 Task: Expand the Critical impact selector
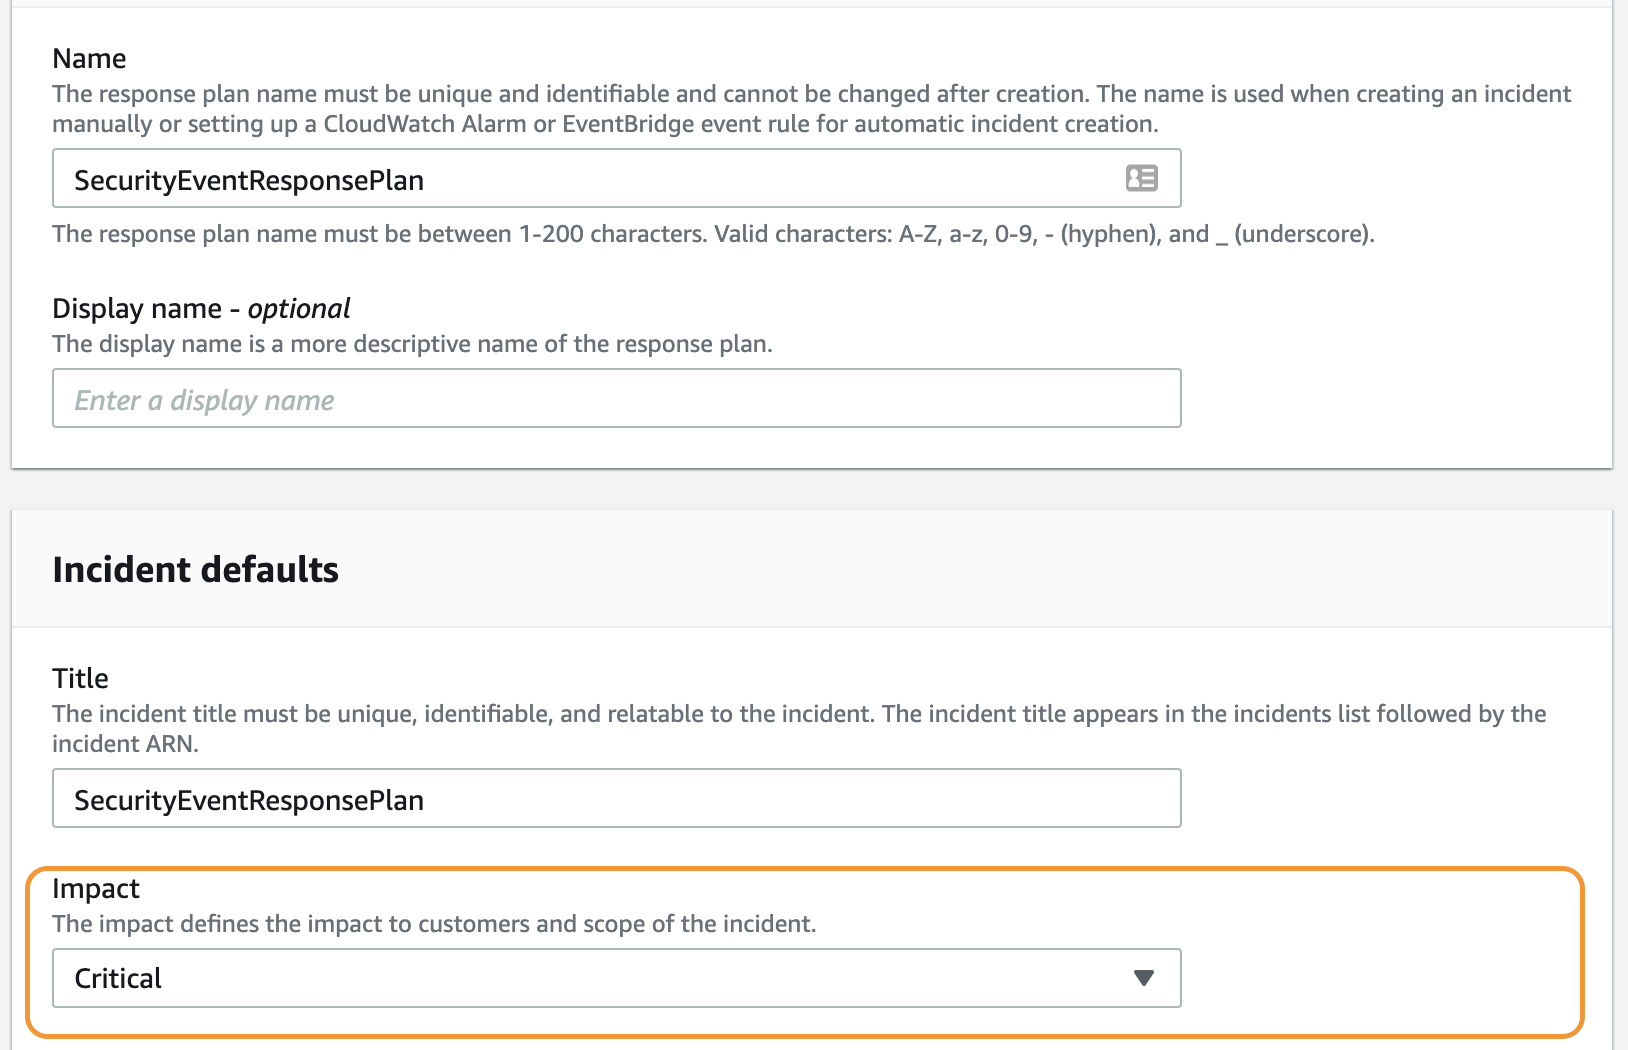pos(616,978)
